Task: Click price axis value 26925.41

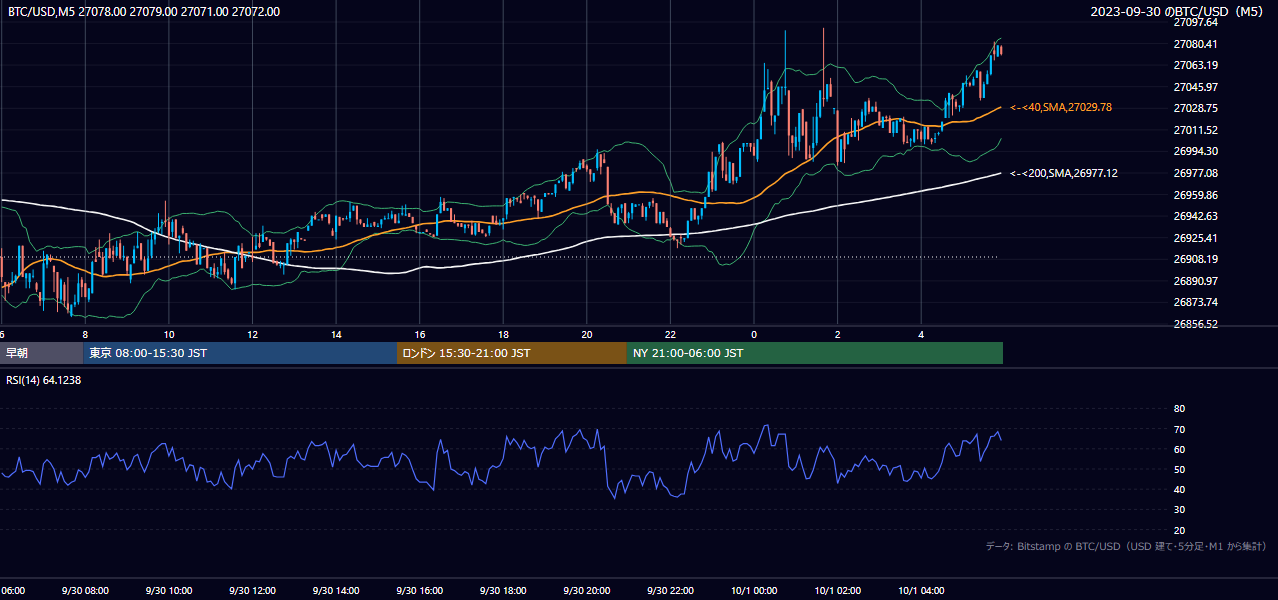Action: [x=1195, y=238]
